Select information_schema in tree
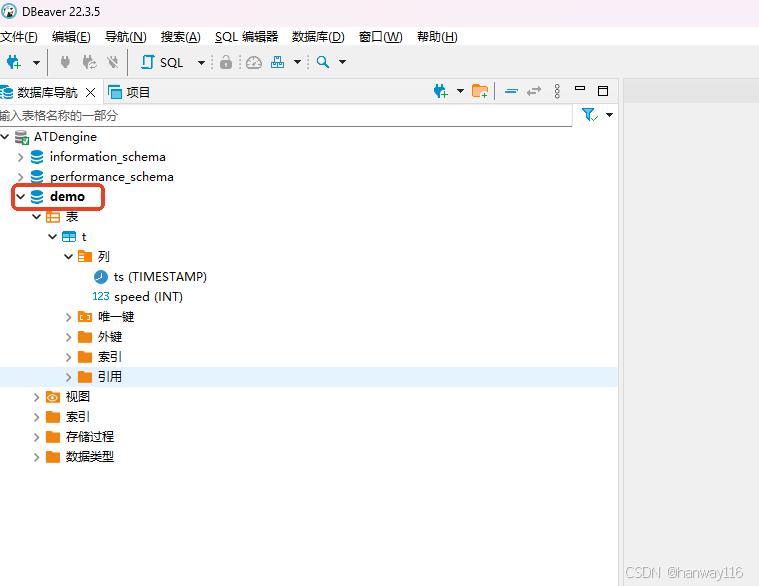The image size is (759, 586). coord(107,157)
